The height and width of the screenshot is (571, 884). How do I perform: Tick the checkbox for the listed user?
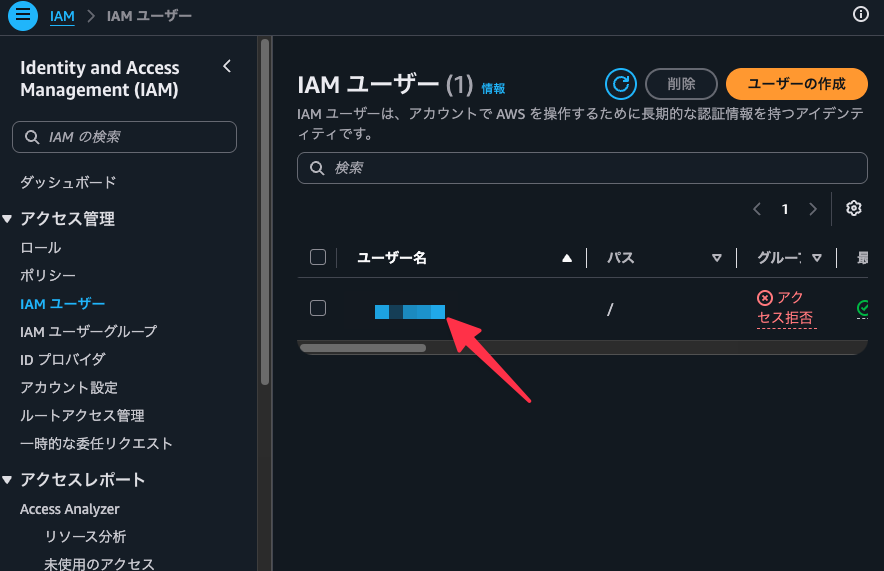click(318, 308)
